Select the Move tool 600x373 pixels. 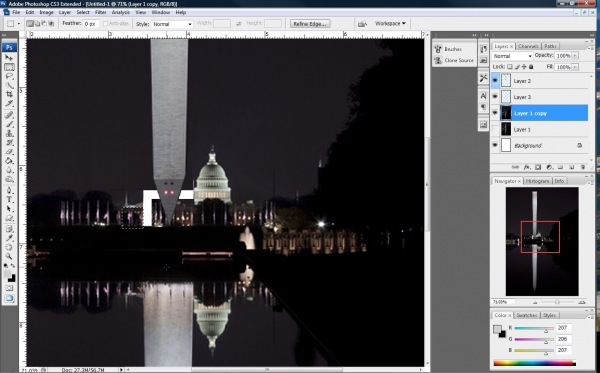click(x=9, y=58)
